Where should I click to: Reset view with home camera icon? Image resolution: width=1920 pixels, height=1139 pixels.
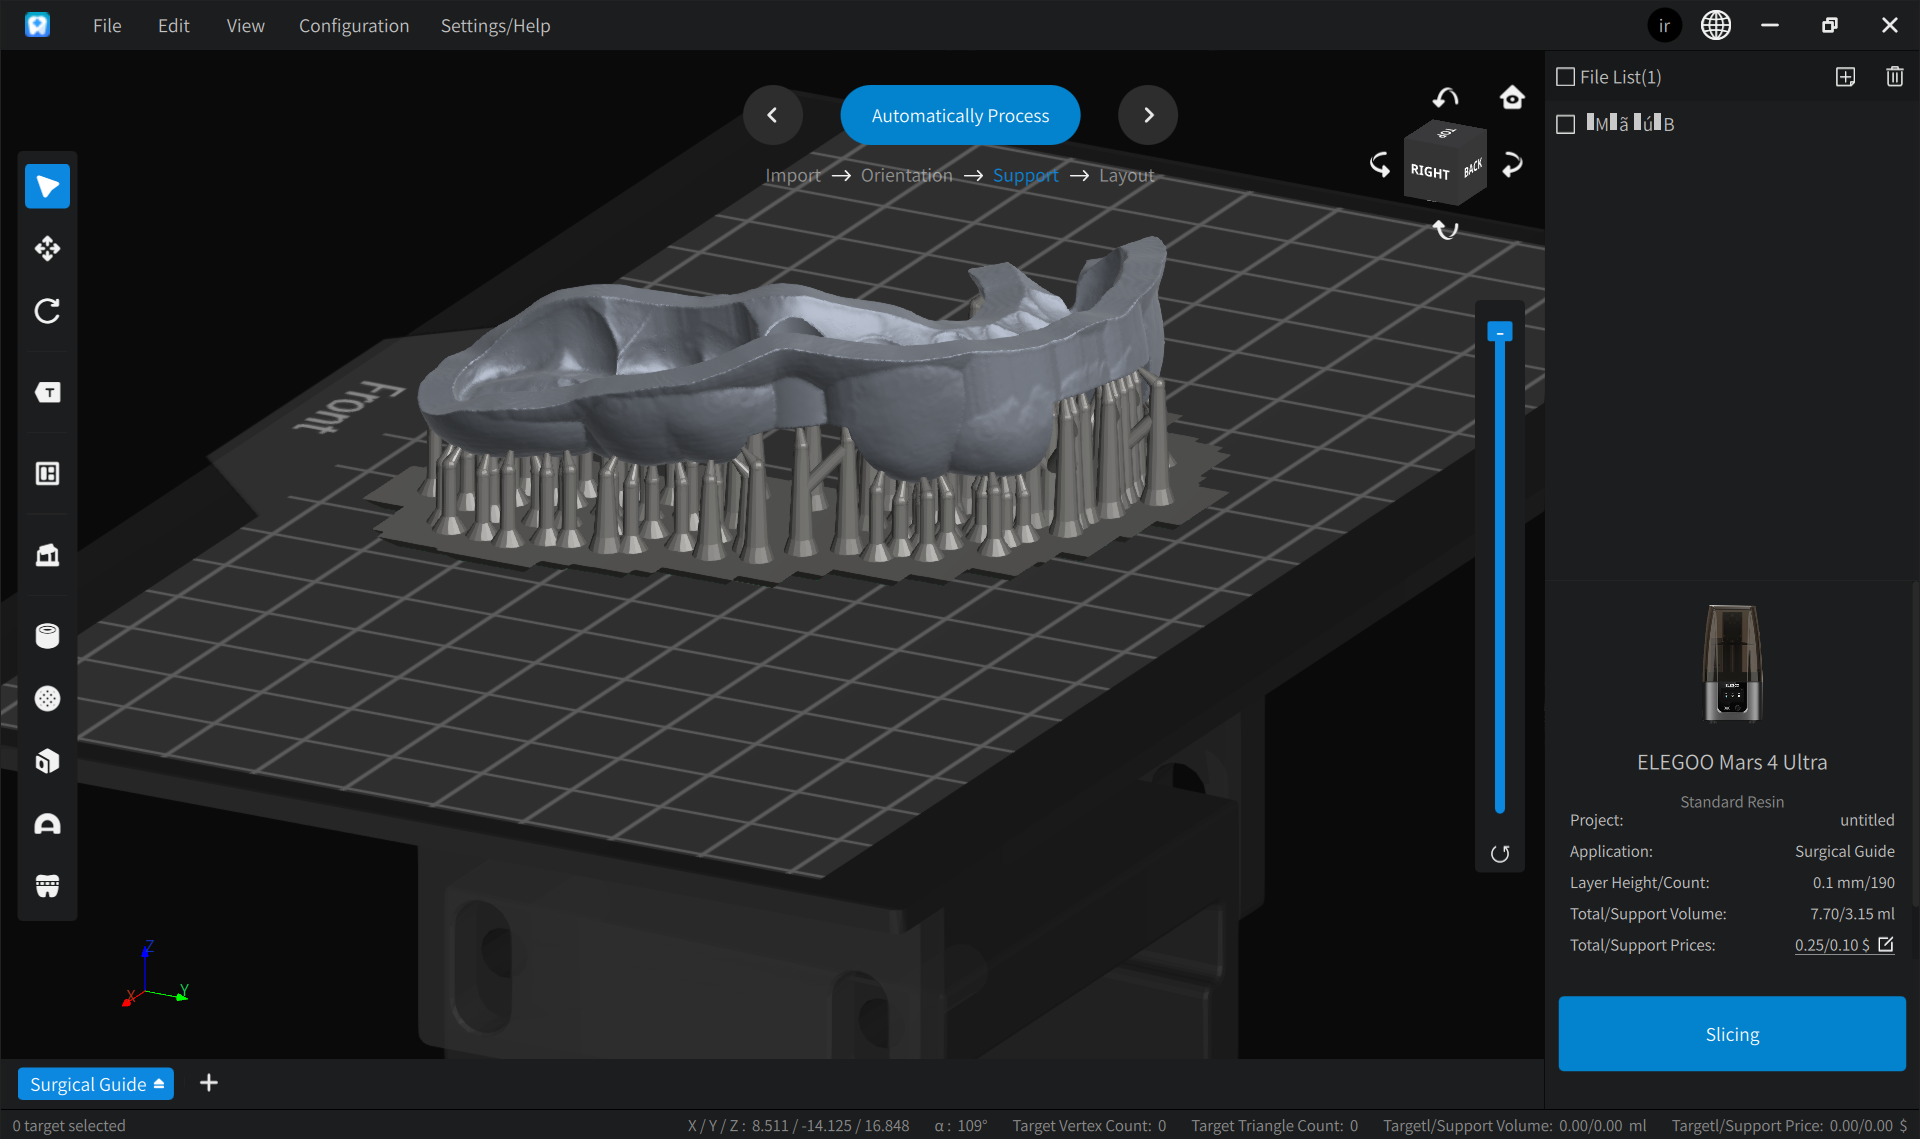pos(1512,97)
